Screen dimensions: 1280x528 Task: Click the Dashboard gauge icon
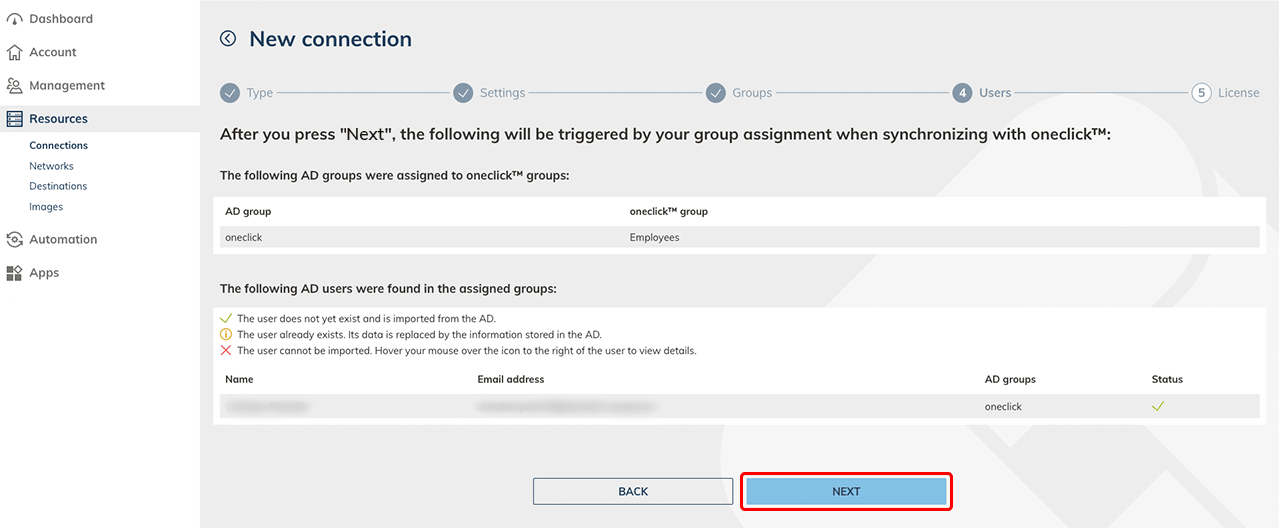click(x=14, y=19)
